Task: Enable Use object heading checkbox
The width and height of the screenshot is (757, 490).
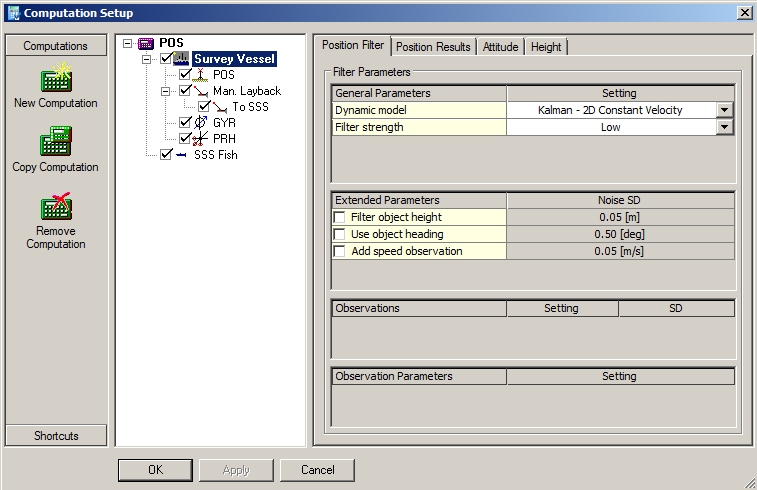Action: coord(340,234)
